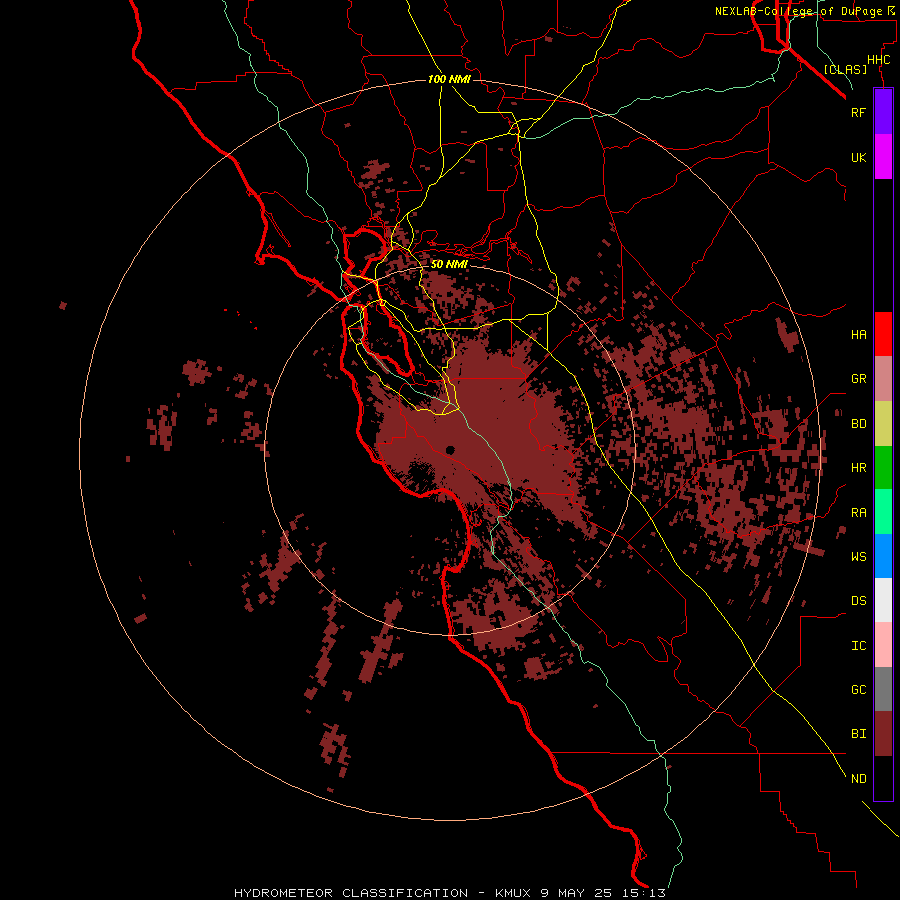
Task: Click the GR legend label
Action: [x=858, y=379]
